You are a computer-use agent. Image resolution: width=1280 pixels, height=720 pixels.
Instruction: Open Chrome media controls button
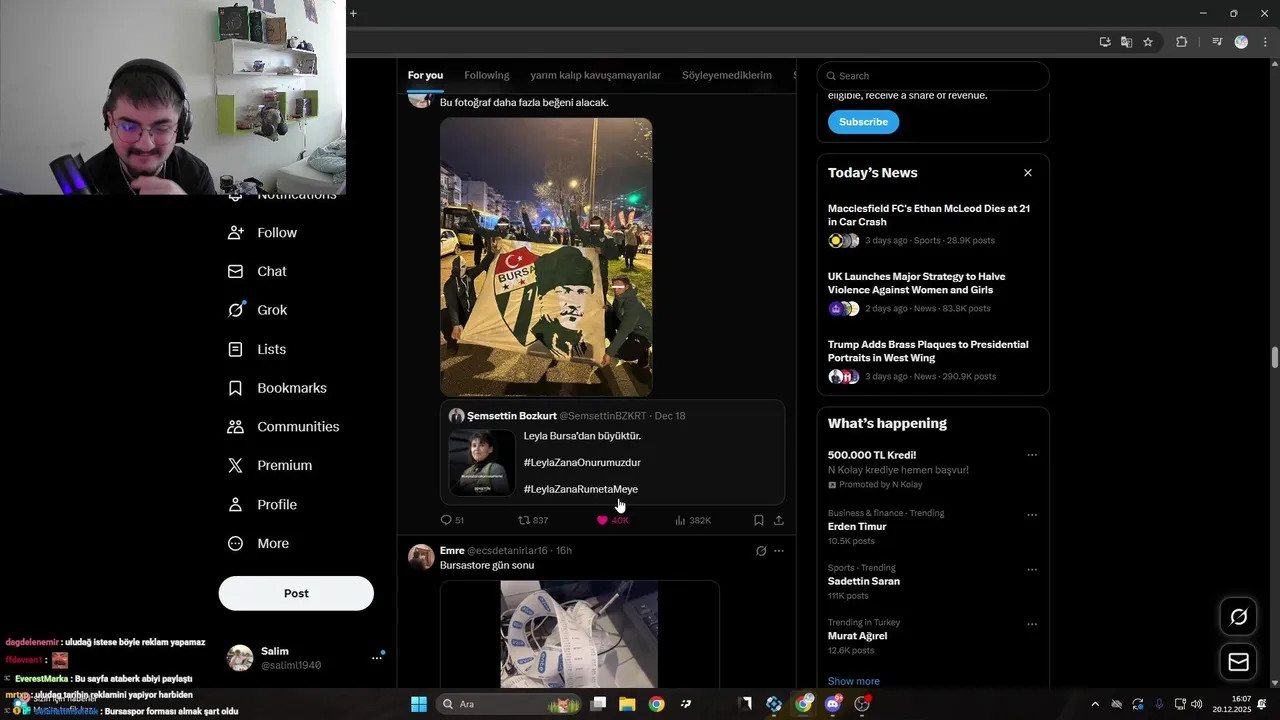(x=1217, y=42)
